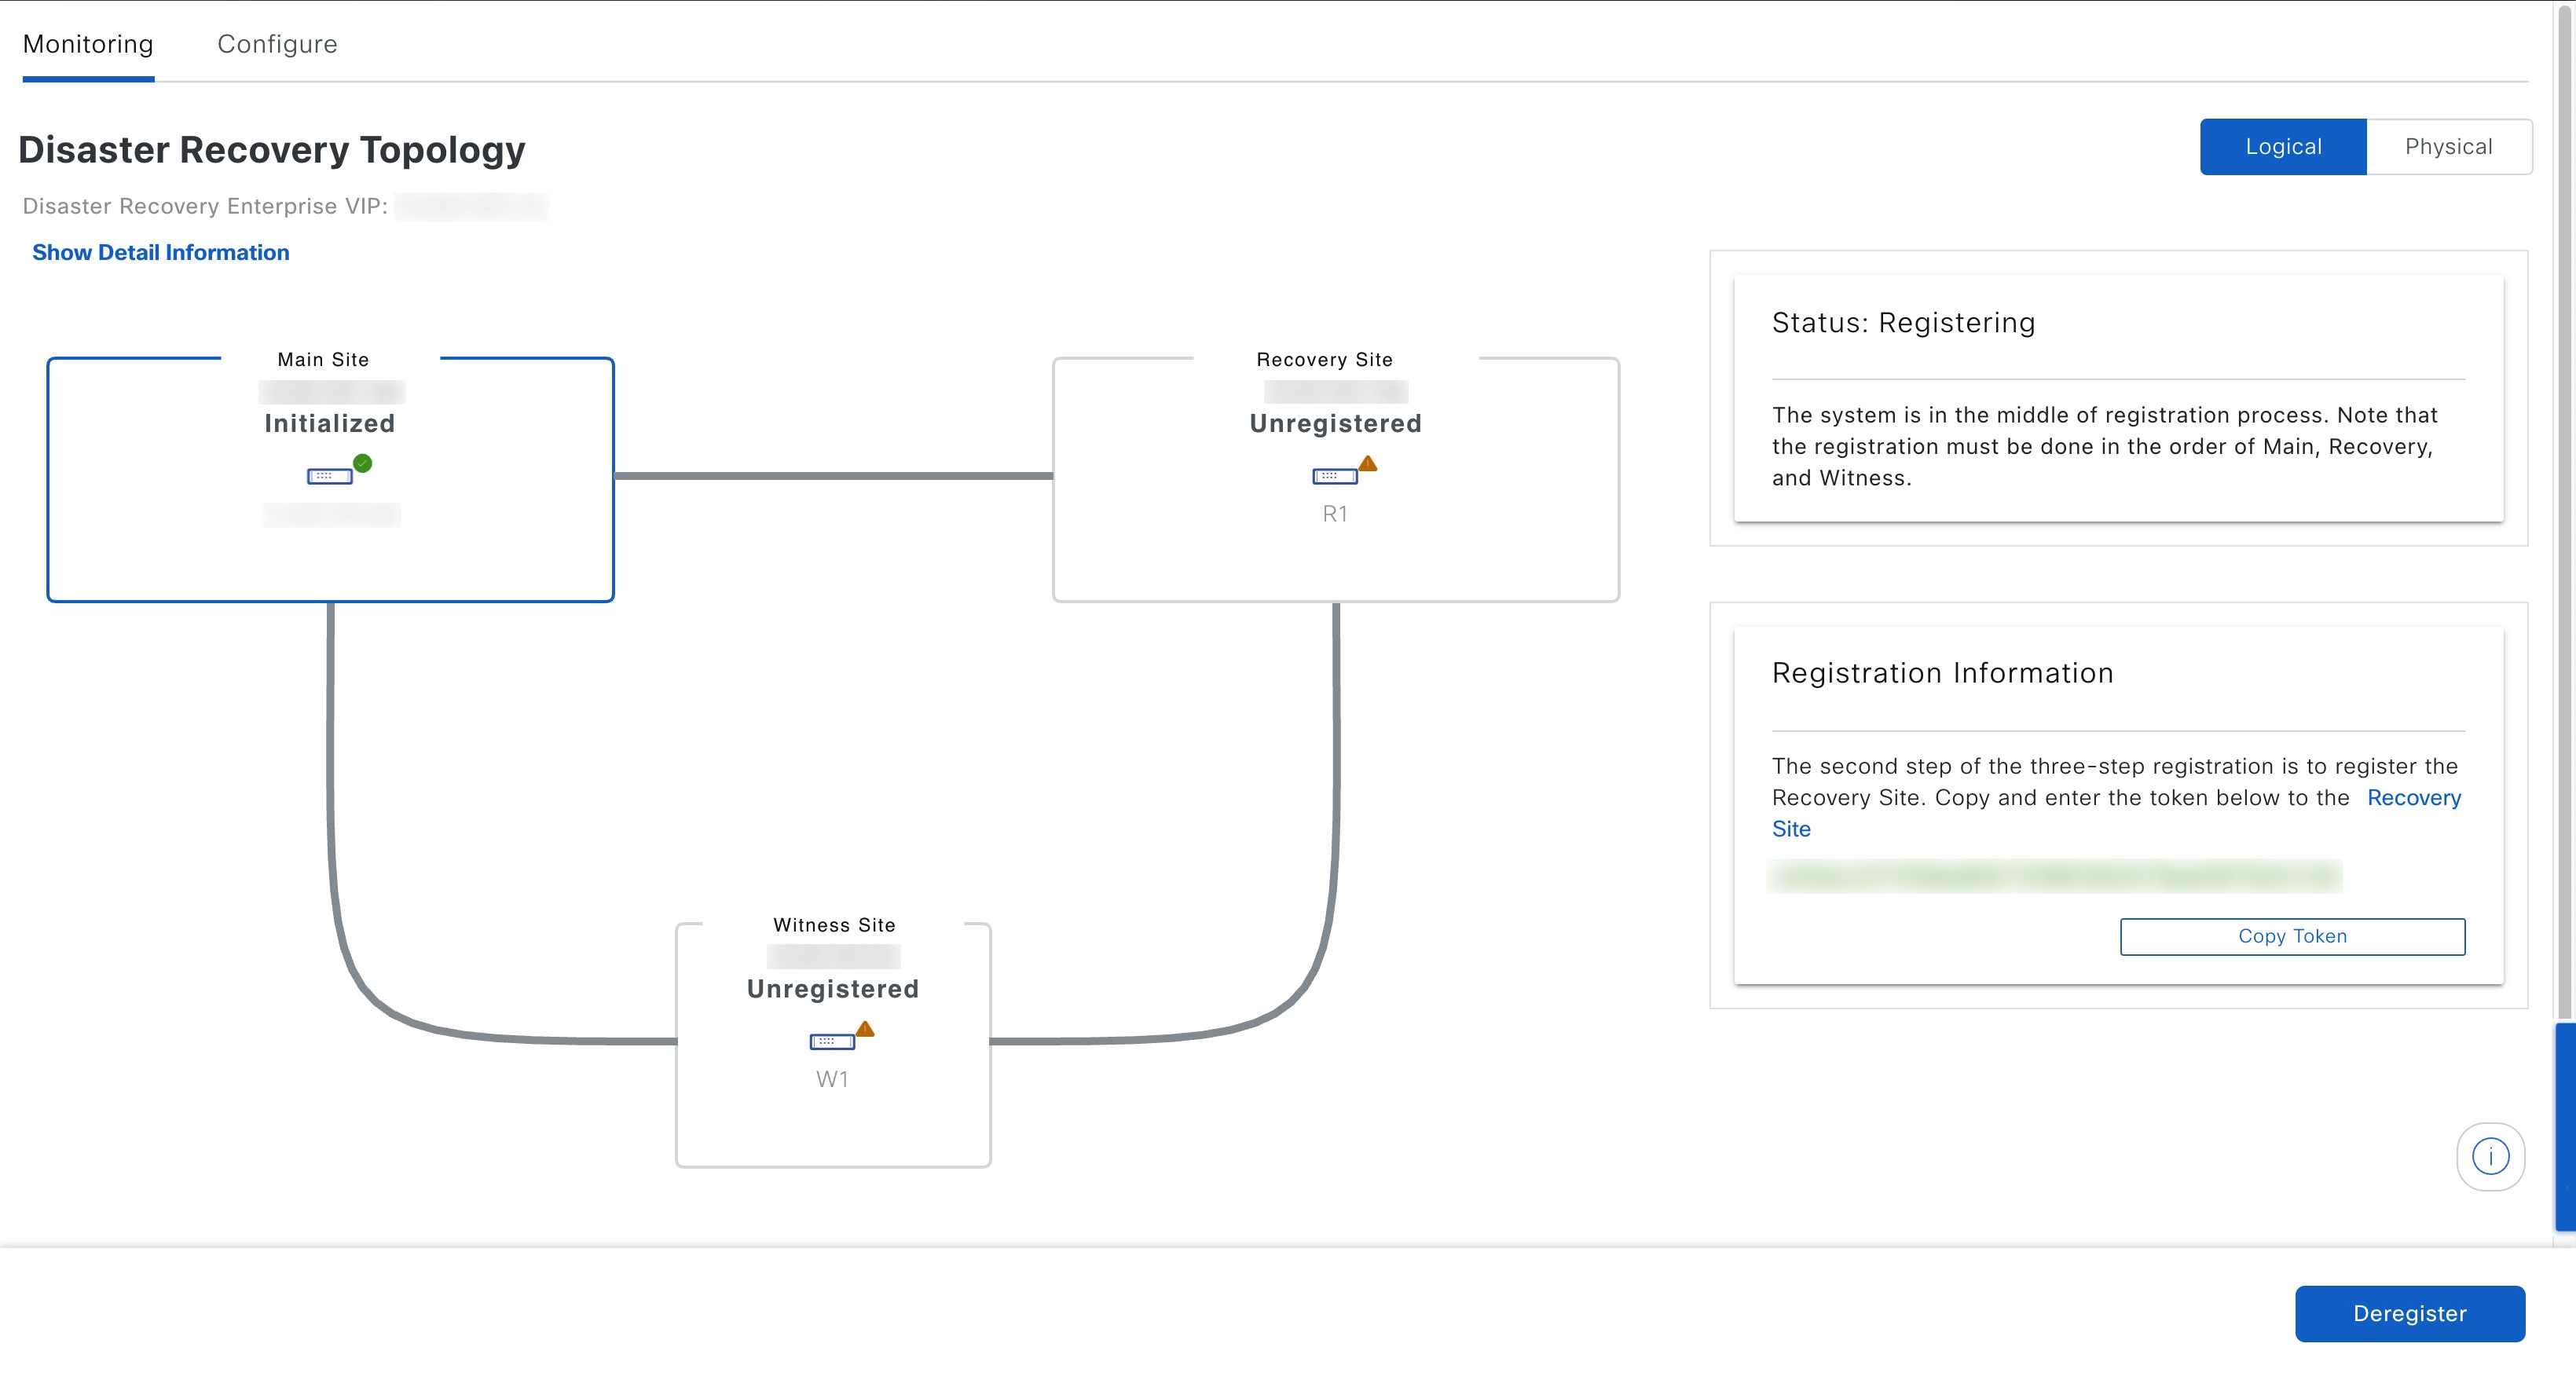Image resolution: width=2576 pixels, height=1380 pixels.
Task: Click the Witness Site Unregistered label
Action: point(832,989)
